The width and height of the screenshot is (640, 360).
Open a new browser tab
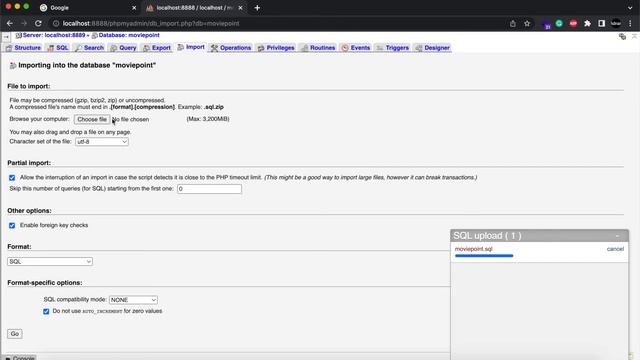257,8
